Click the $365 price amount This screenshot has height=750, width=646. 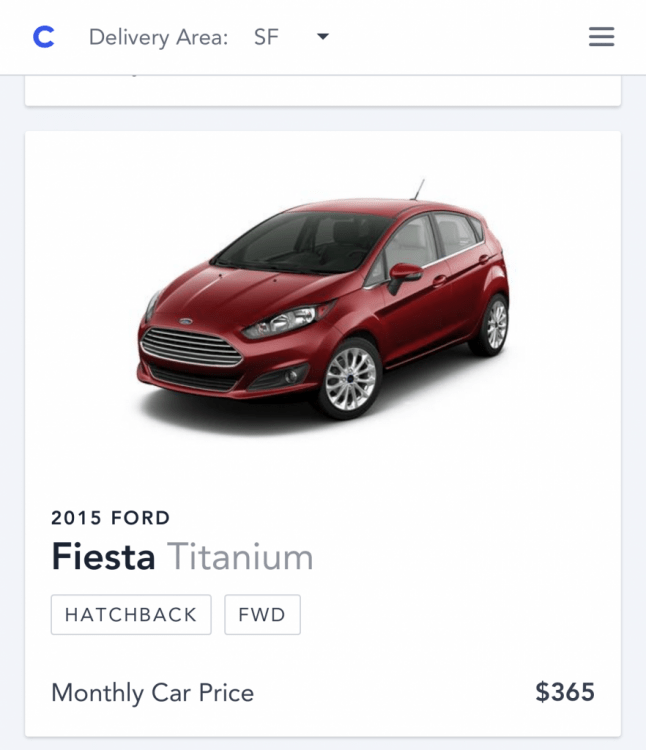coord(565,692)
